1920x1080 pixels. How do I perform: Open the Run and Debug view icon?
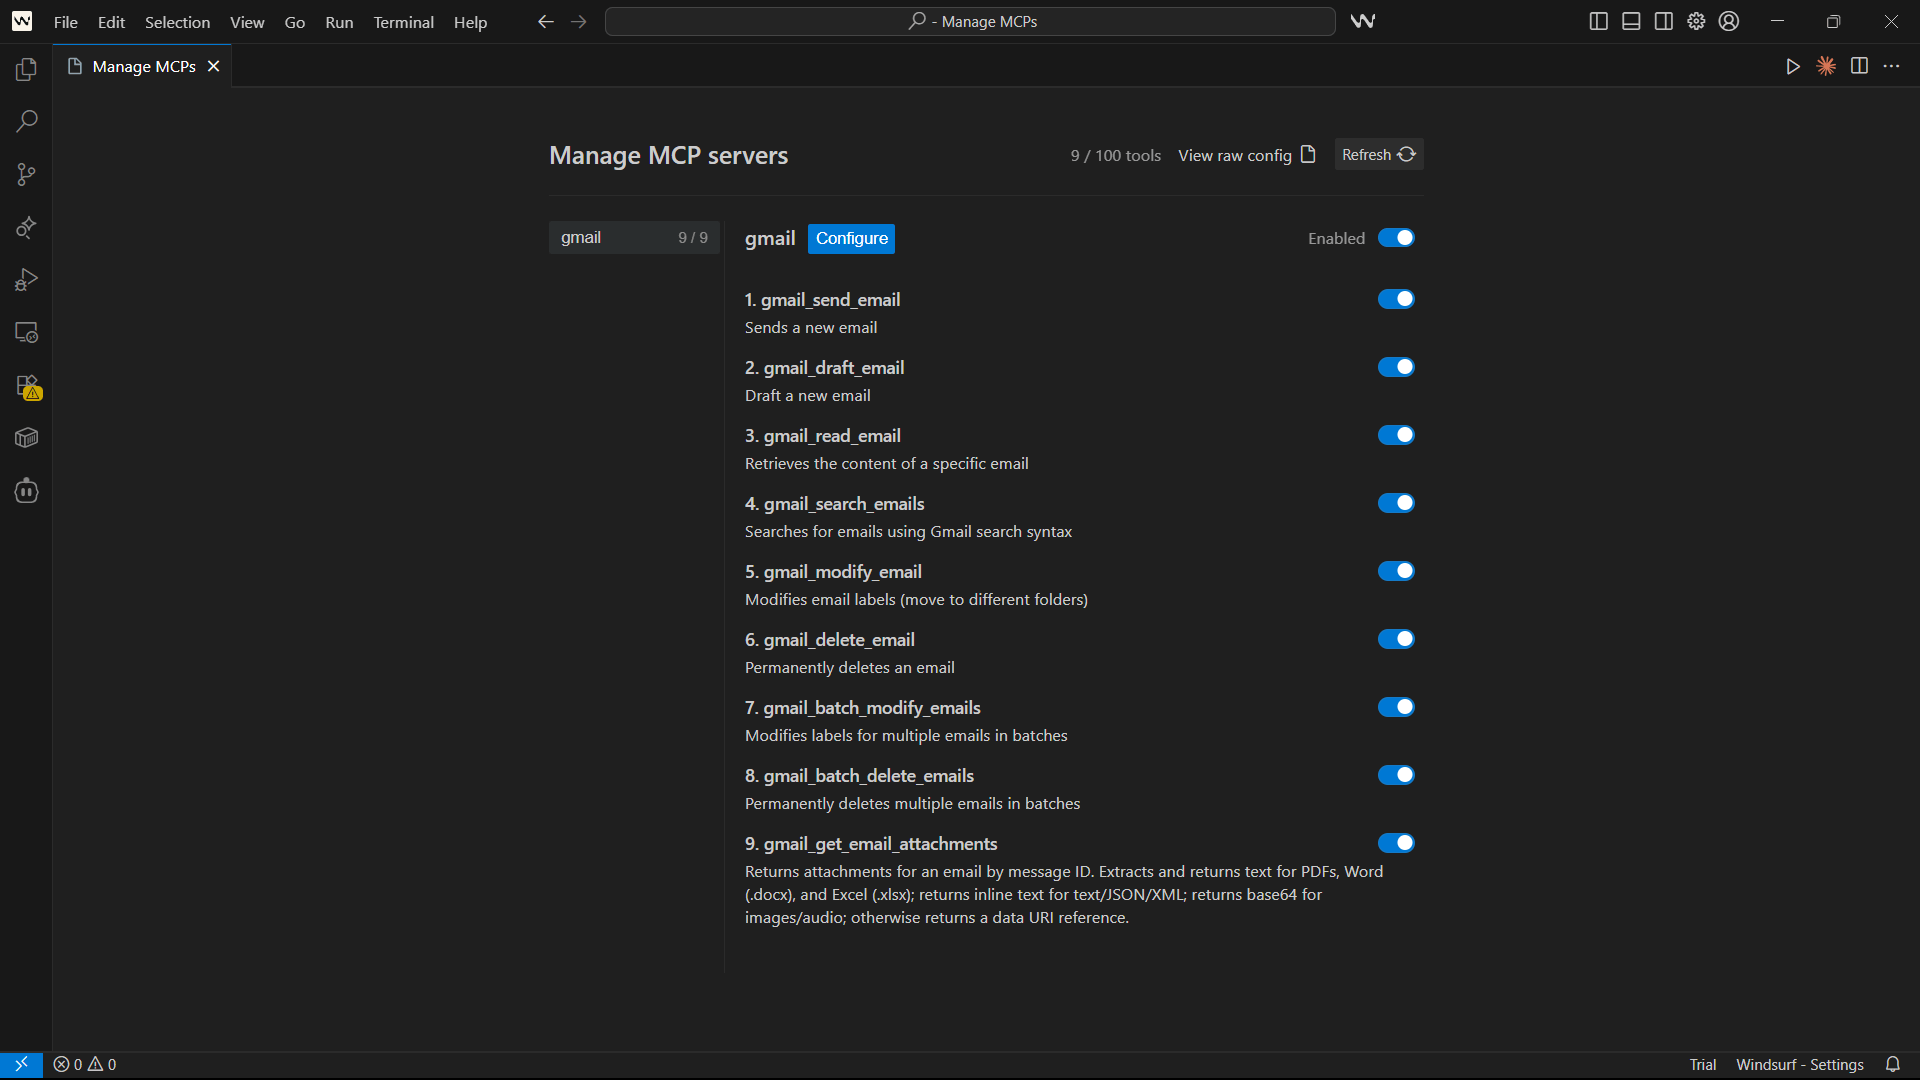pos(26,280)
